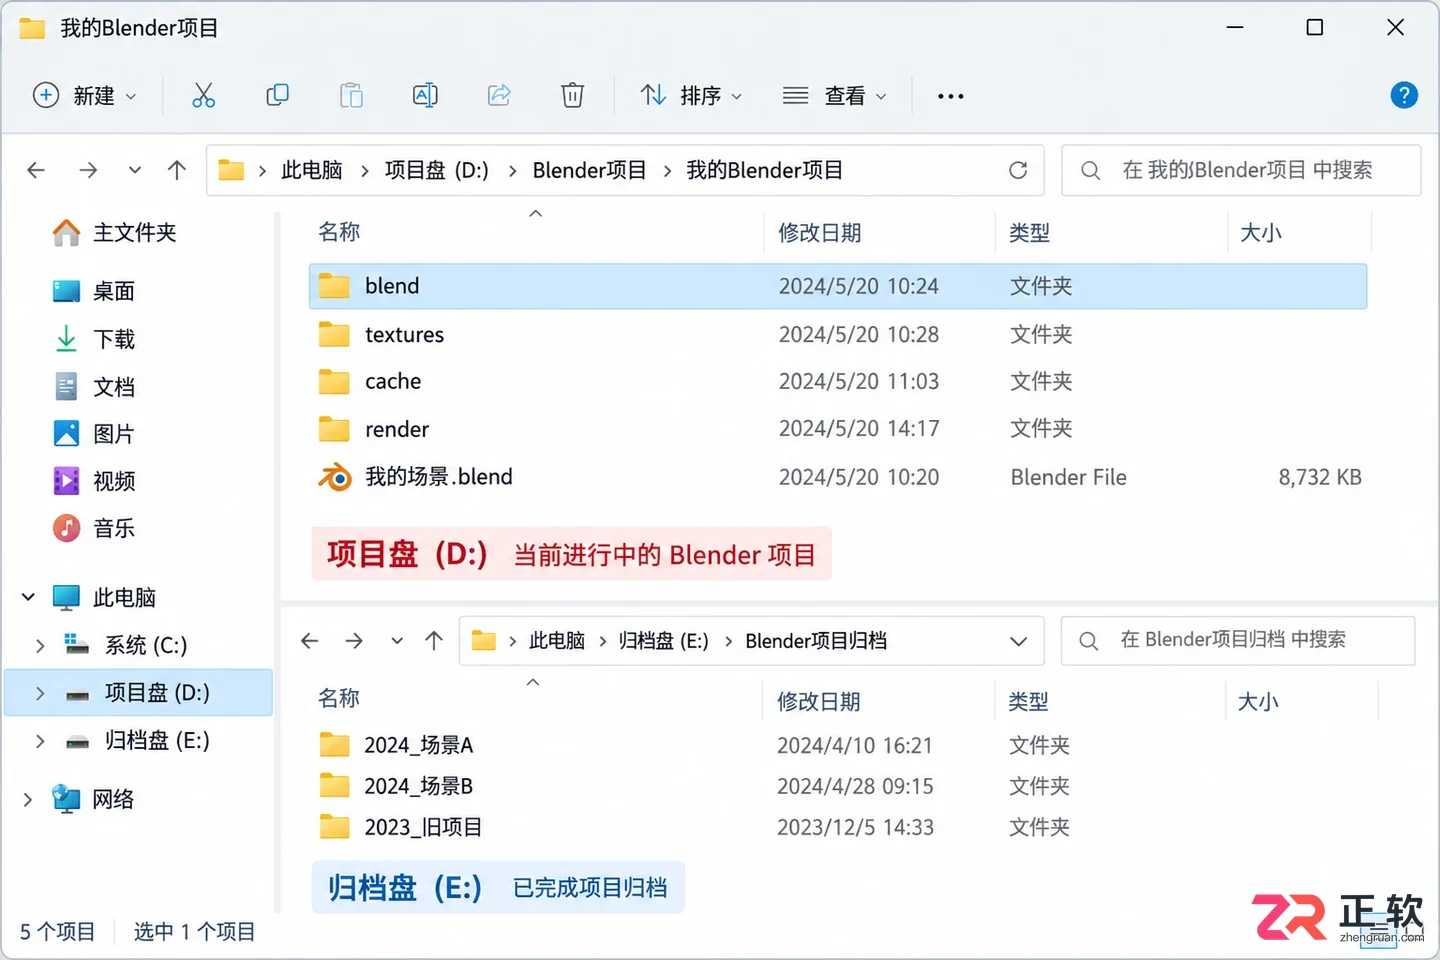
Task: Select 网络 network in sidebar
Action: [x=93, y=799]
